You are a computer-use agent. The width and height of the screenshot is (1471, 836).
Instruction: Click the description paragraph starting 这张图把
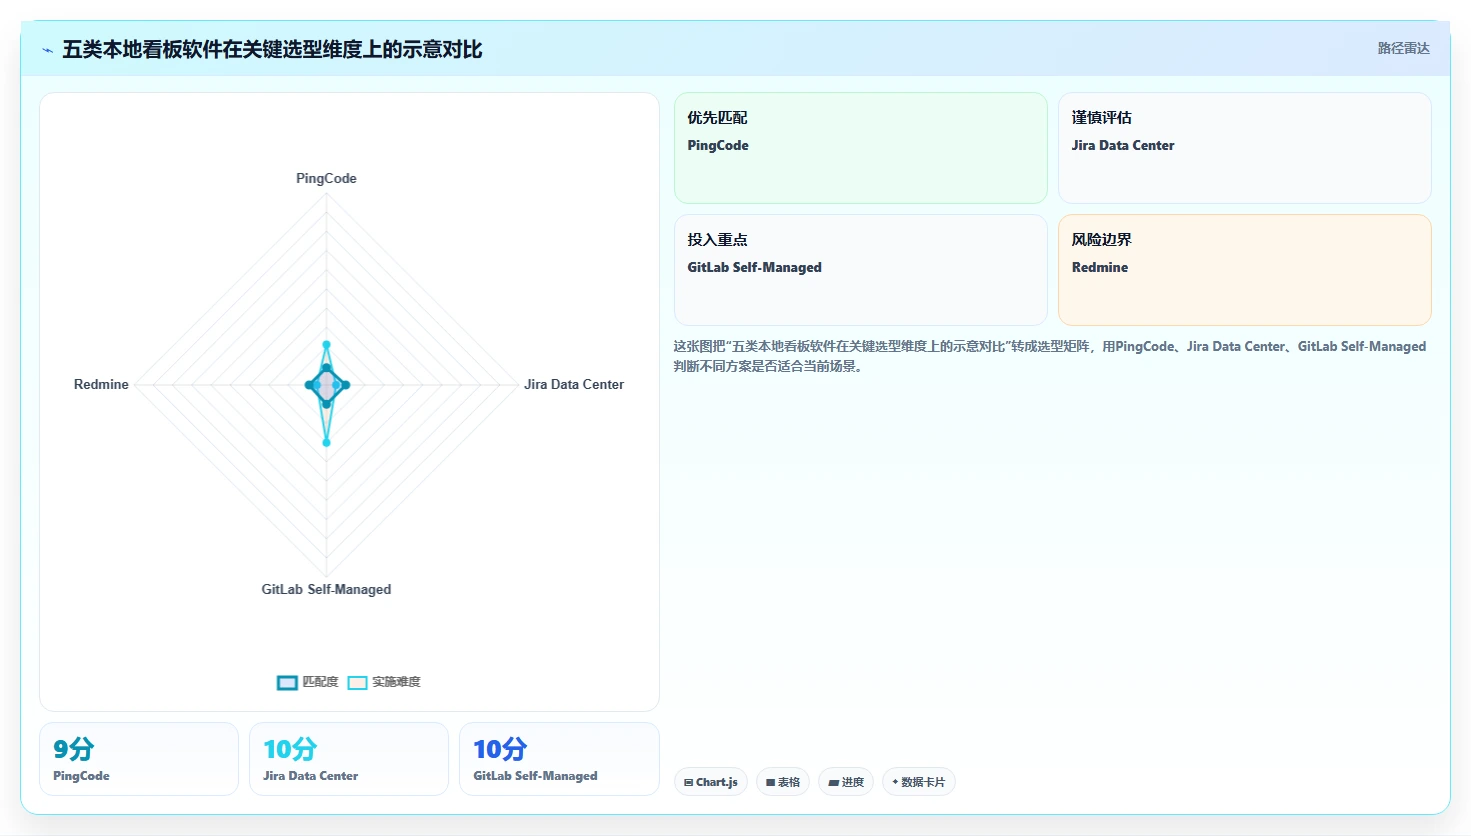click(1050, 356)
